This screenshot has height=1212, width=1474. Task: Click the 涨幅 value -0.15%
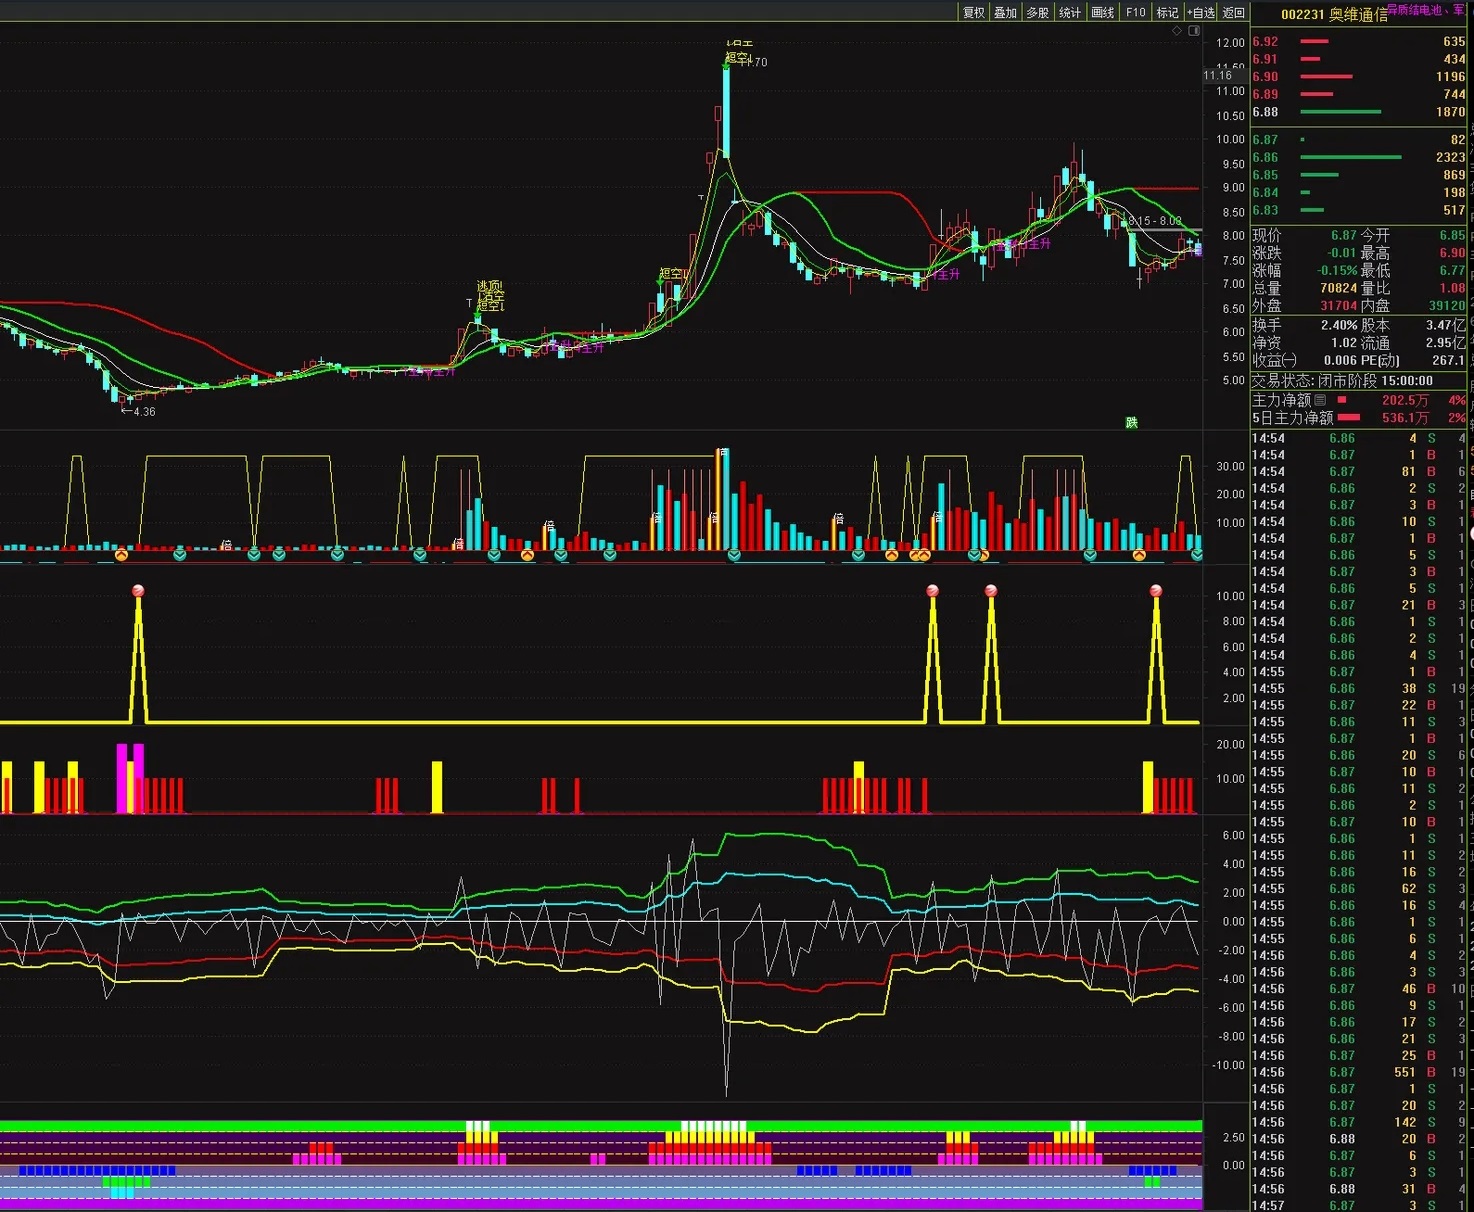[1337, 271]
